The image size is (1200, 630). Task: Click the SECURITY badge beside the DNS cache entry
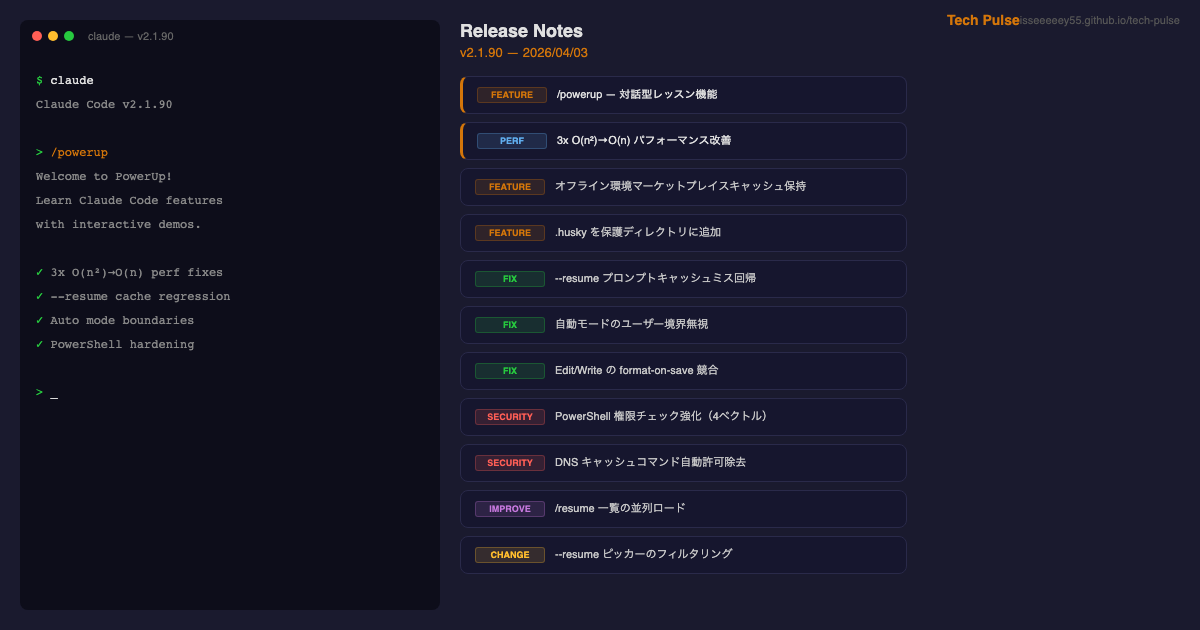[x=510, y=463]
